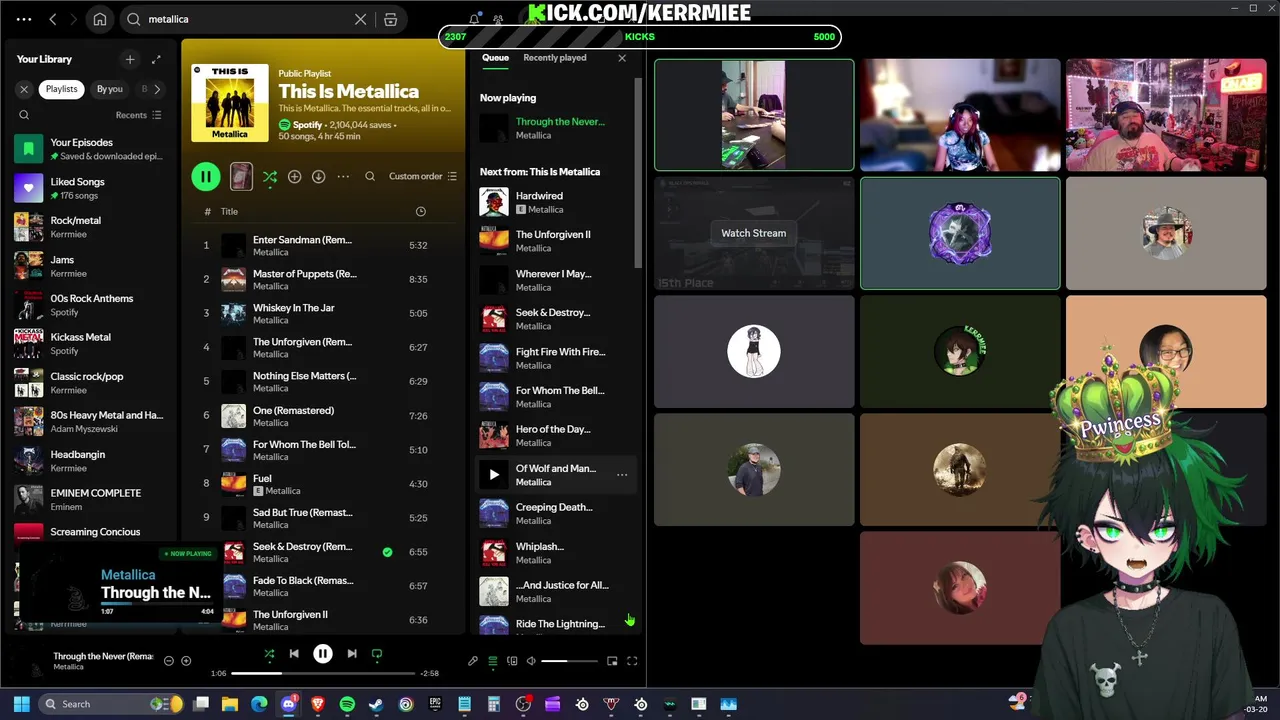Mute the volume speaker

pos(531,660)
